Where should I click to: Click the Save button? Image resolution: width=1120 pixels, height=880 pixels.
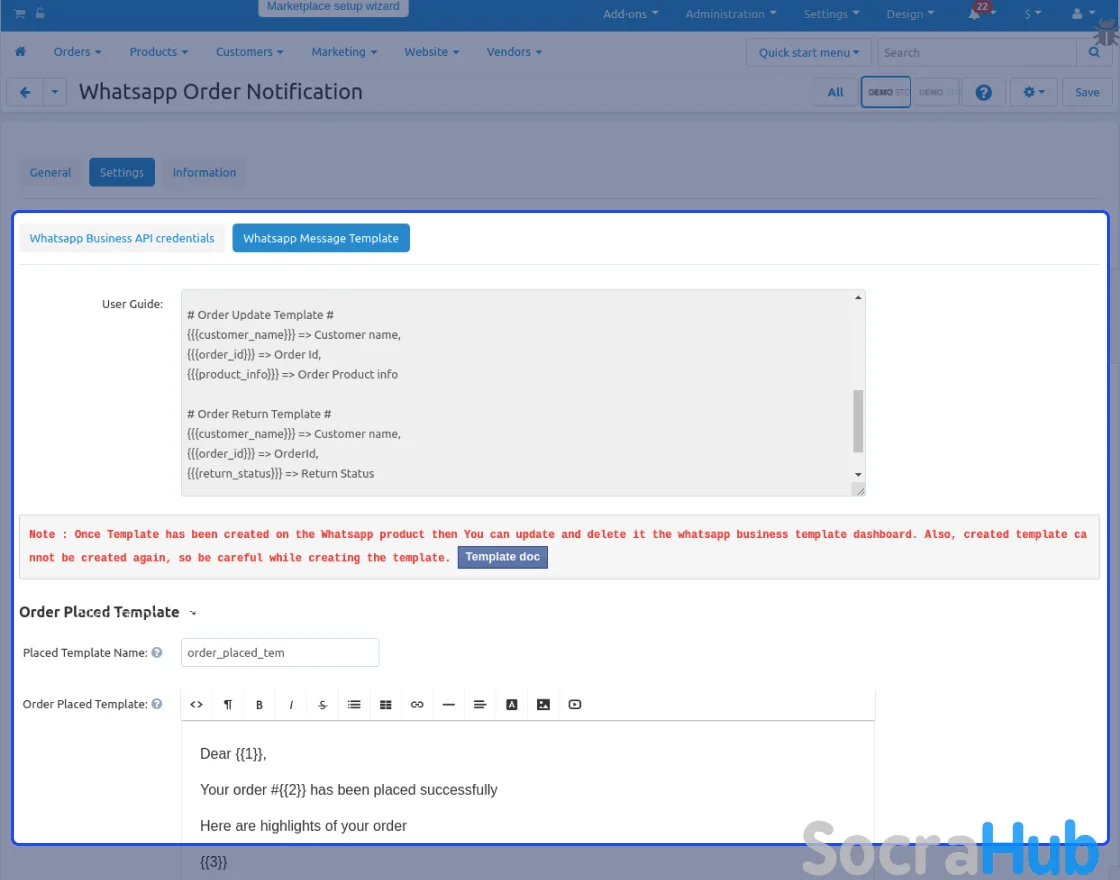(1087, 92)
